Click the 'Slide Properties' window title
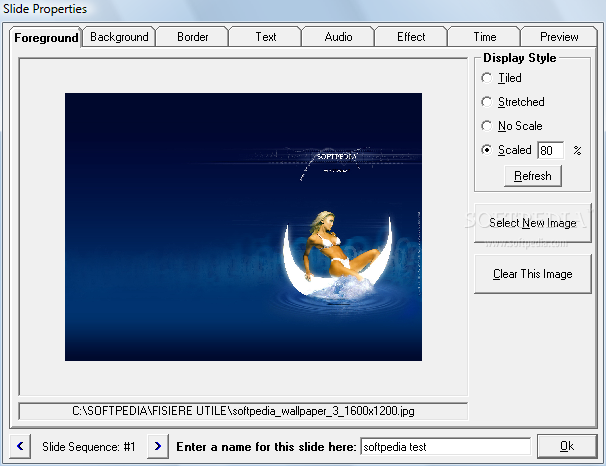 tap(45, 9)
